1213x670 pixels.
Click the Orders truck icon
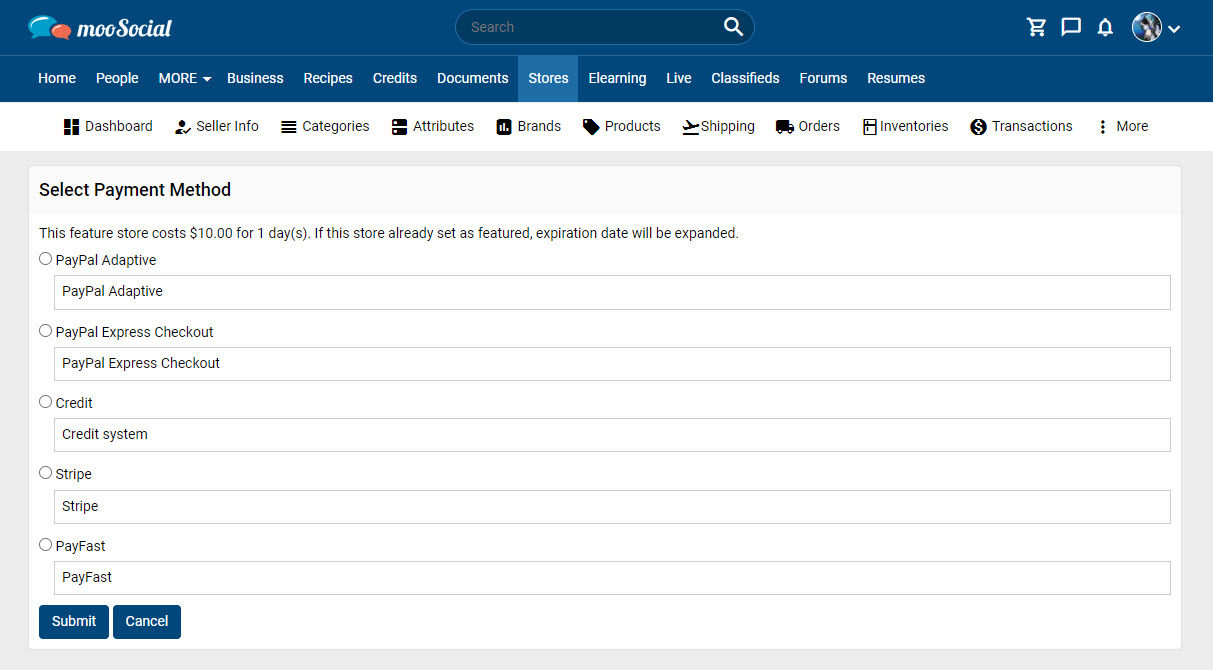click(785, 127)
